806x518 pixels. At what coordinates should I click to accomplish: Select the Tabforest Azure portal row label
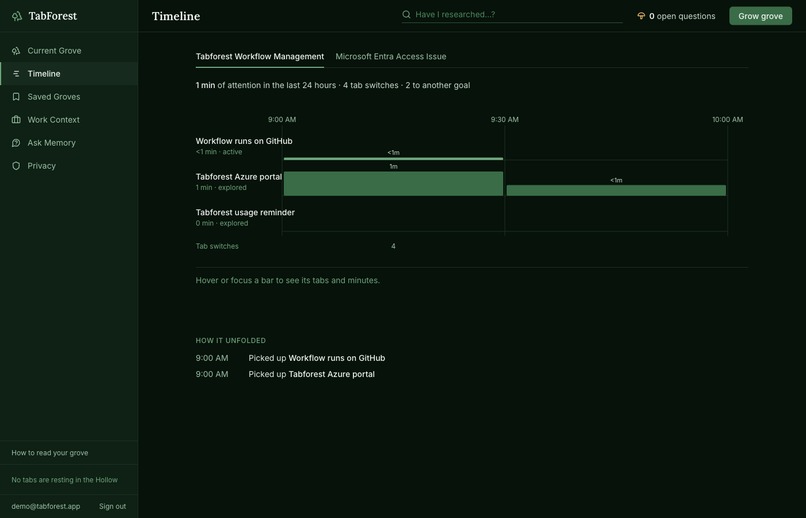[x=239, y=176]
